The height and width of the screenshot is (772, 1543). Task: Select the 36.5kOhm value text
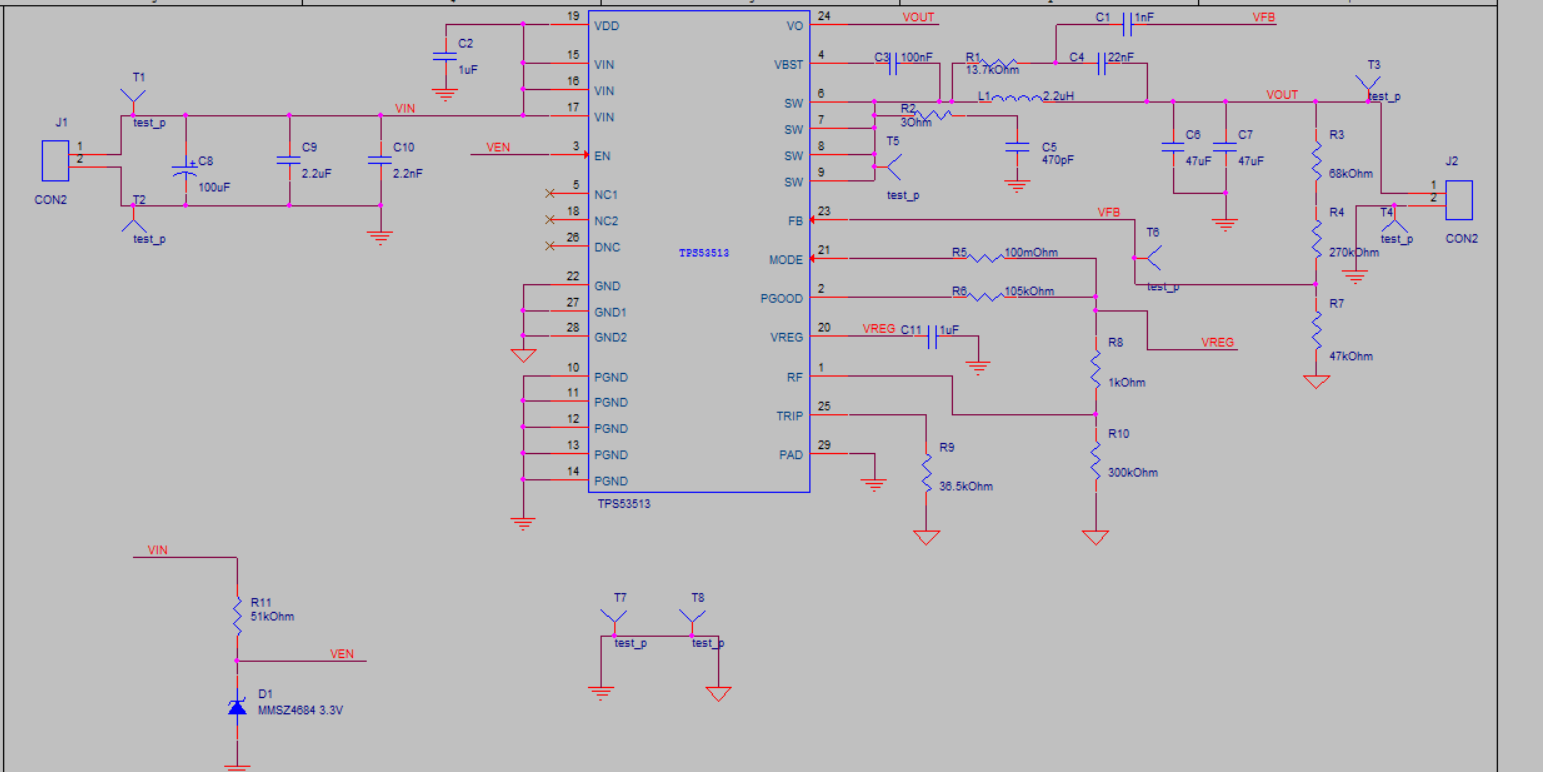click(x=966, y=487)
